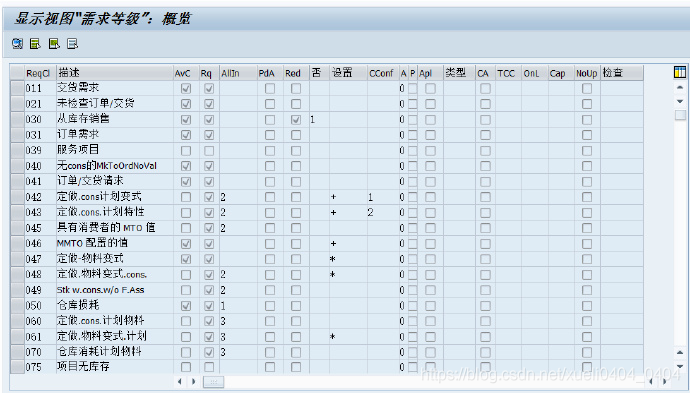Click the Deselect All toolbar icon
Viewport: 690px width, 393px height.
click(x=72, y=44)
